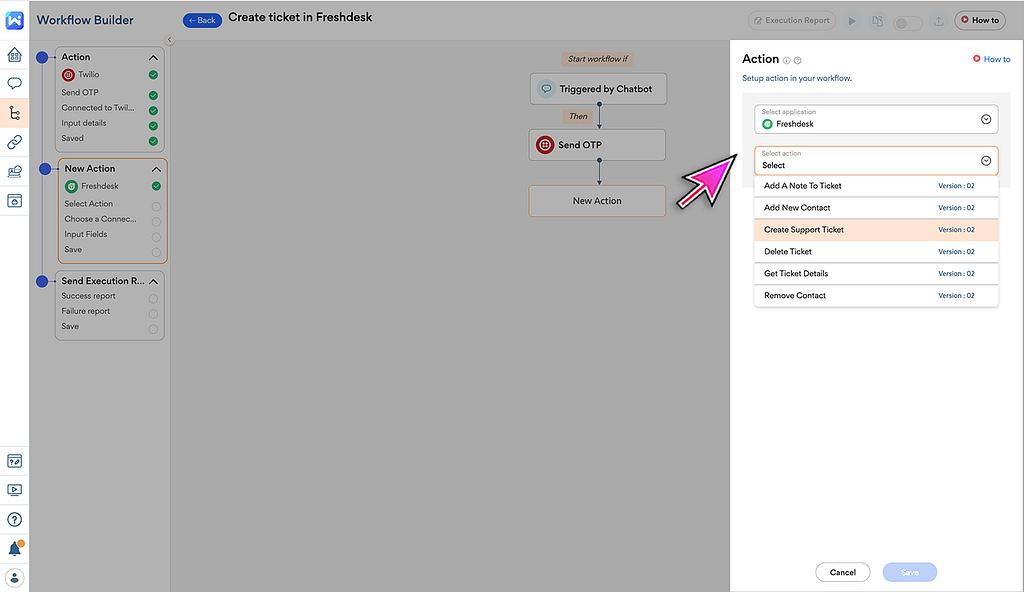Image resolution: width=1024 pixels, height=592 pixels.
Task: Click the Start workflow if label
Action: click(x=598, y=59)
